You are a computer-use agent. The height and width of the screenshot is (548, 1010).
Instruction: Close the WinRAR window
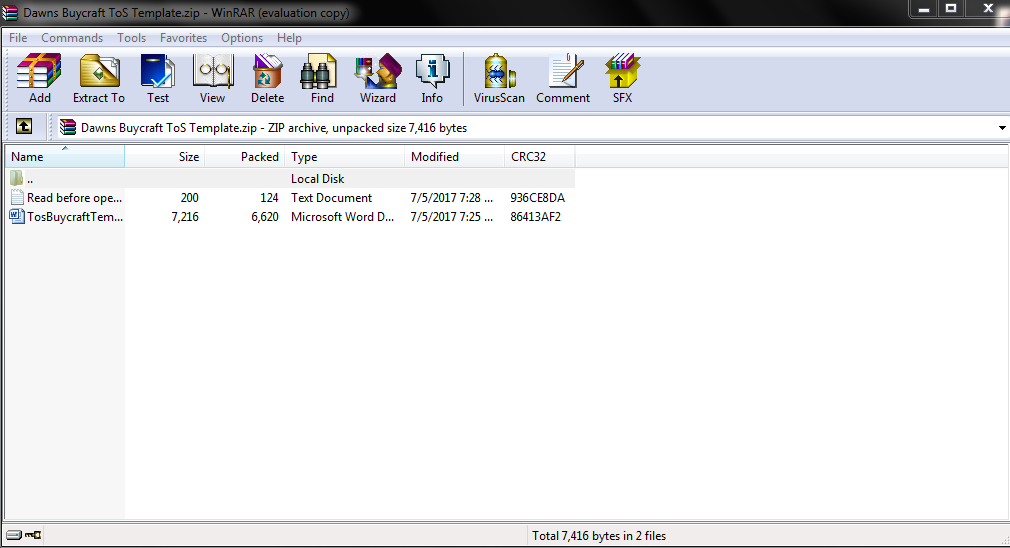pos(988,8)
